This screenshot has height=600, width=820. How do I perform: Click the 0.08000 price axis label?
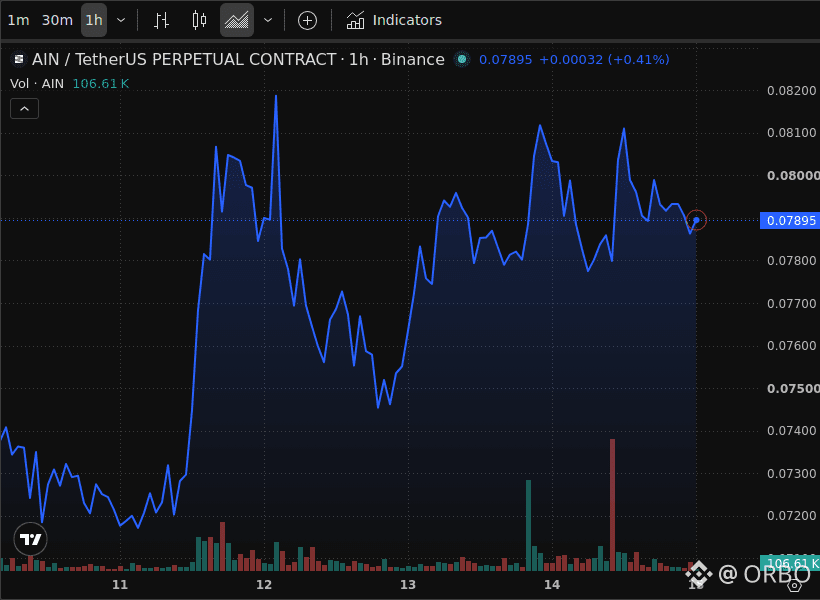click(793, 176)
